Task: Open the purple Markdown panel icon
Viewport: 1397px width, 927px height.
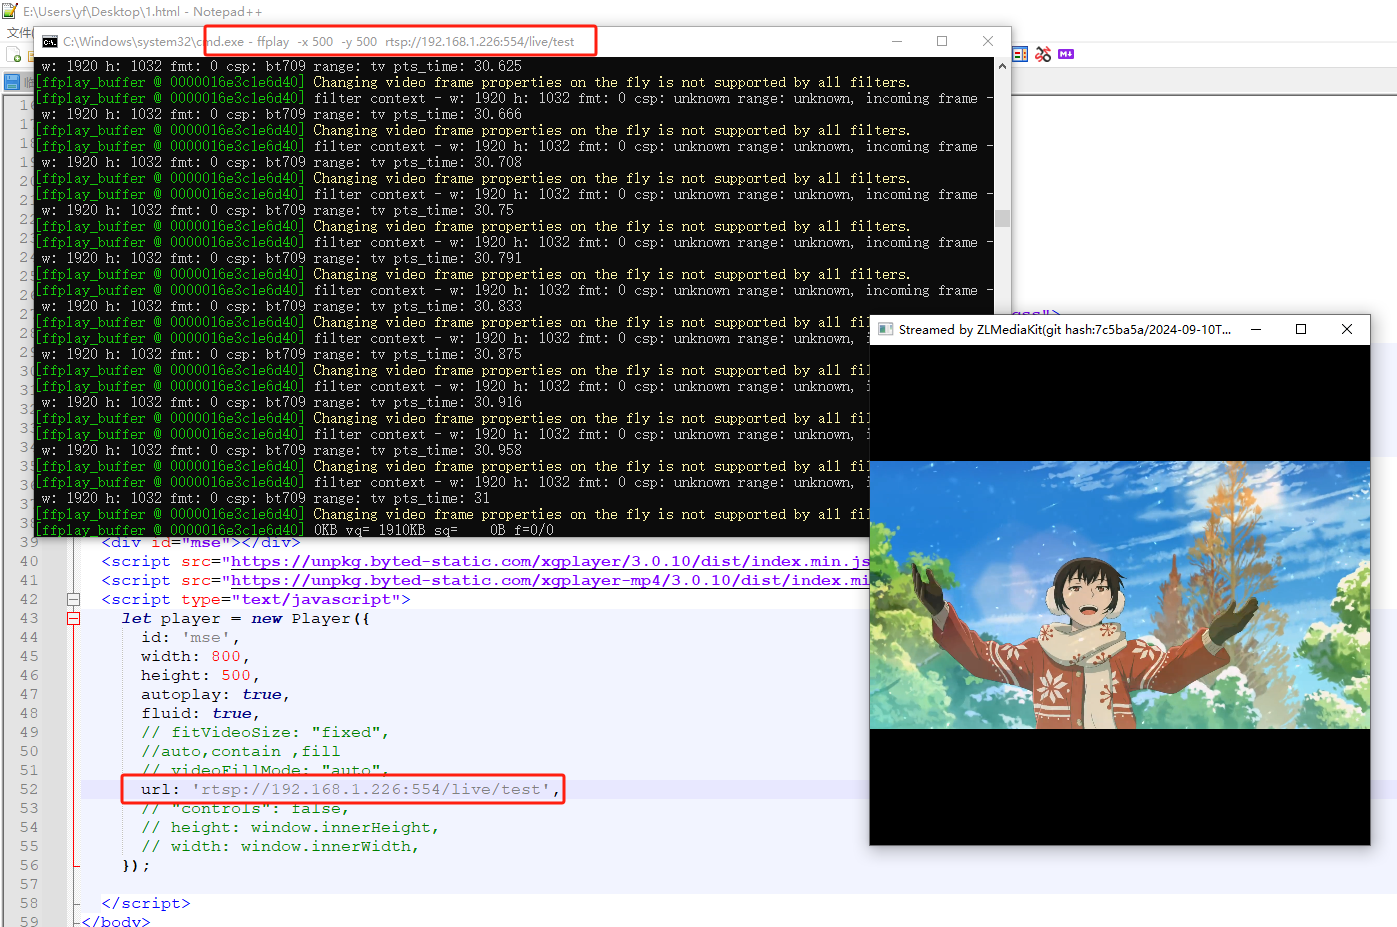Action: coord(1066,54)
